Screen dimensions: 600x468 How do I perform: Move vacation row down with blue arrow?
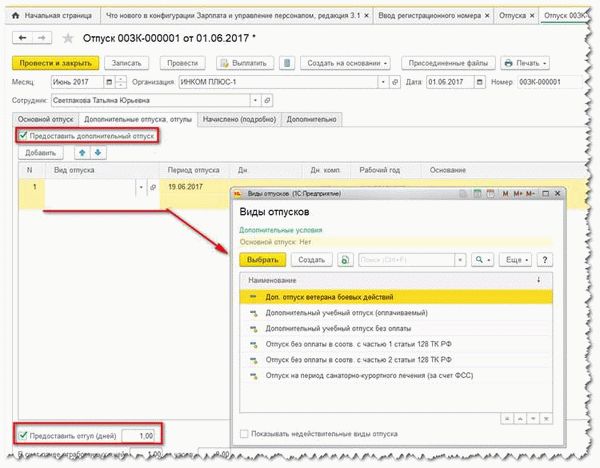tap(98, 153)
